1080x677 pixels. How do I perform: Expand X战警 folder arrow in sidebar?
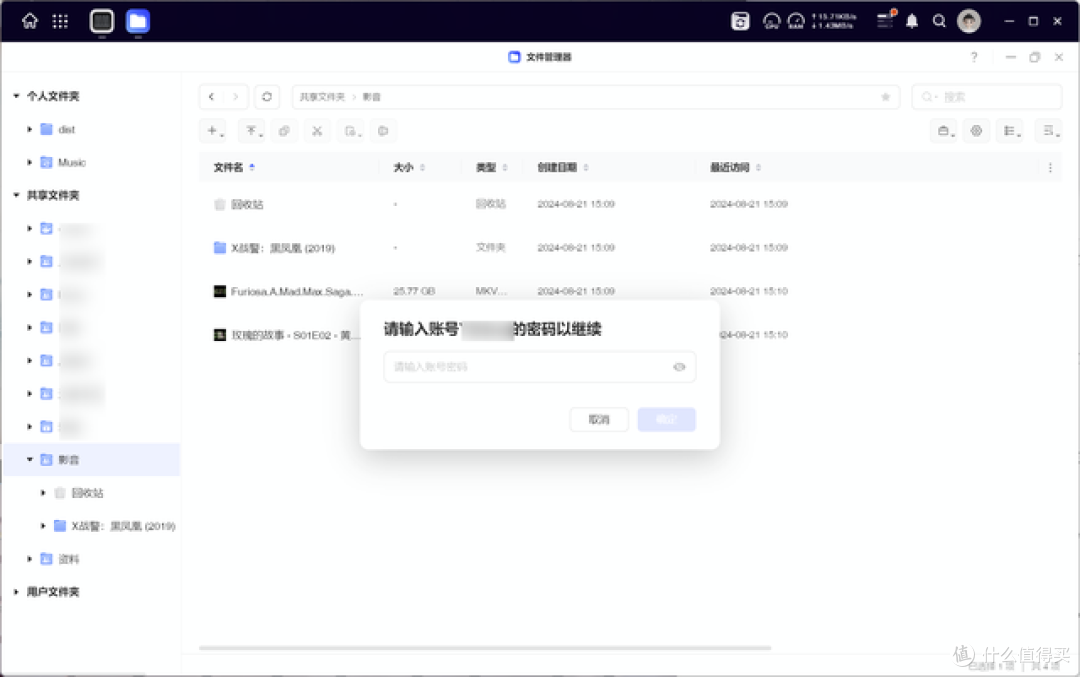click(x=43, y=525)
